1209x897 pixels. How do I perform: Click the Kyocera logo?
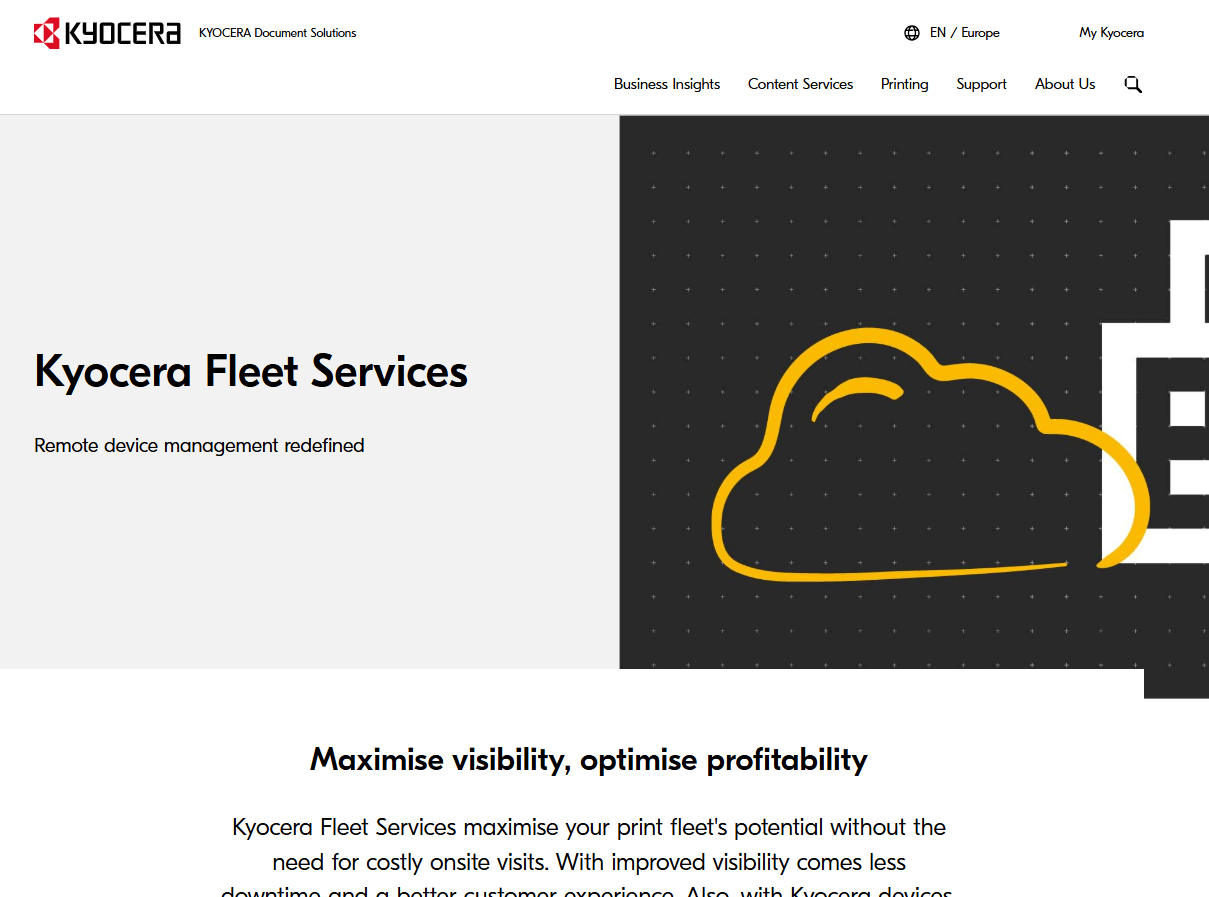pos(107,33)
